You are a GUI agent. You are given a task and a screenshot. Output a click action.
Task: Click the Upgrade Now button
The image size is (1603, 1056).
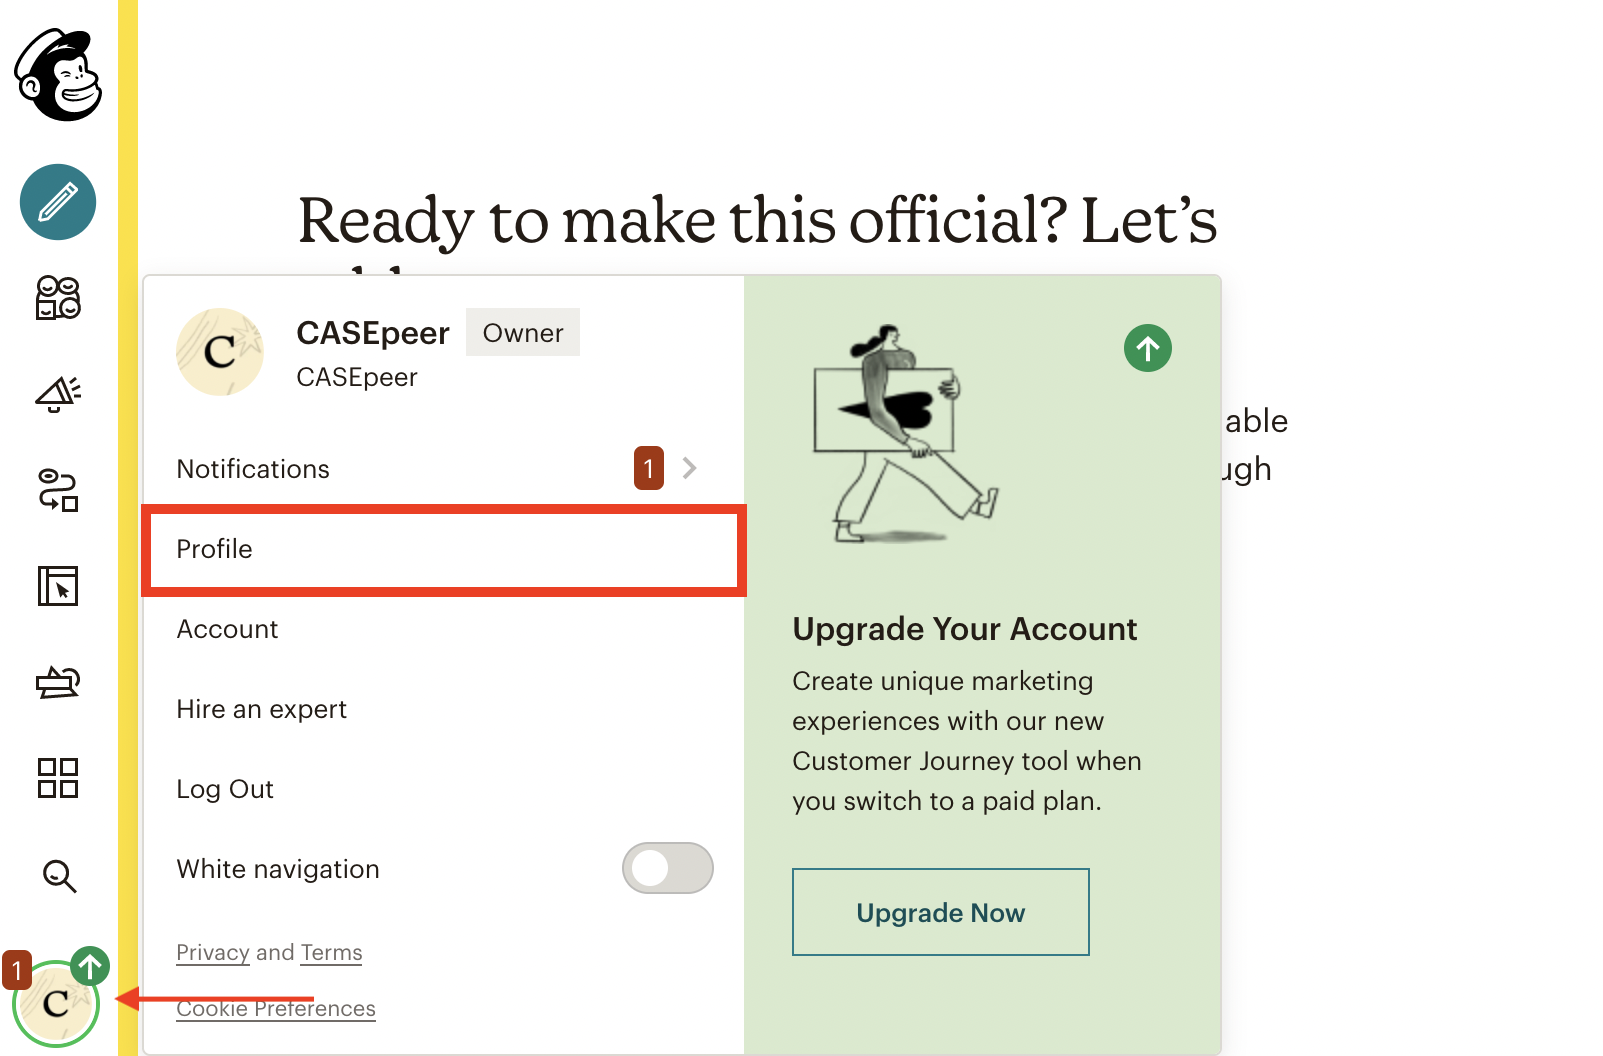point(941,912)
